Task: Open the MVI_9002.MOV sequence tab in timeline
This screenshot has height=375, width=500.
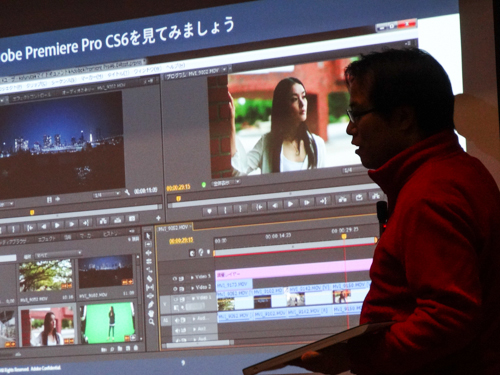Action: (173, 228)
